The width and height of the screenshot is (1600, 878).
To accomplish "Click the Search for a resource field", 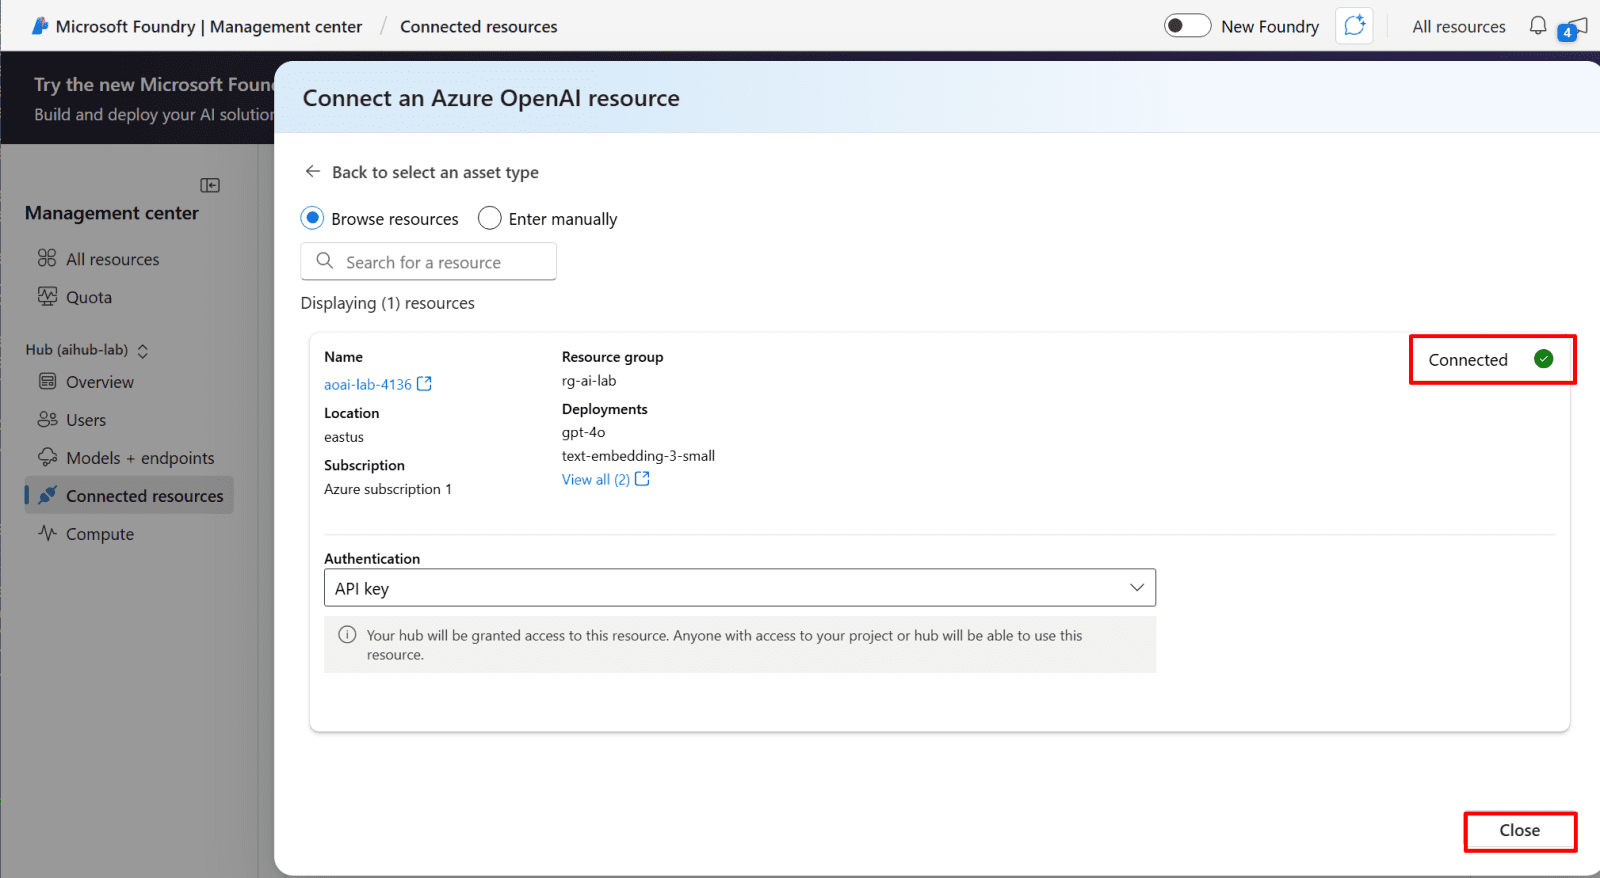I will pos(428,262).
